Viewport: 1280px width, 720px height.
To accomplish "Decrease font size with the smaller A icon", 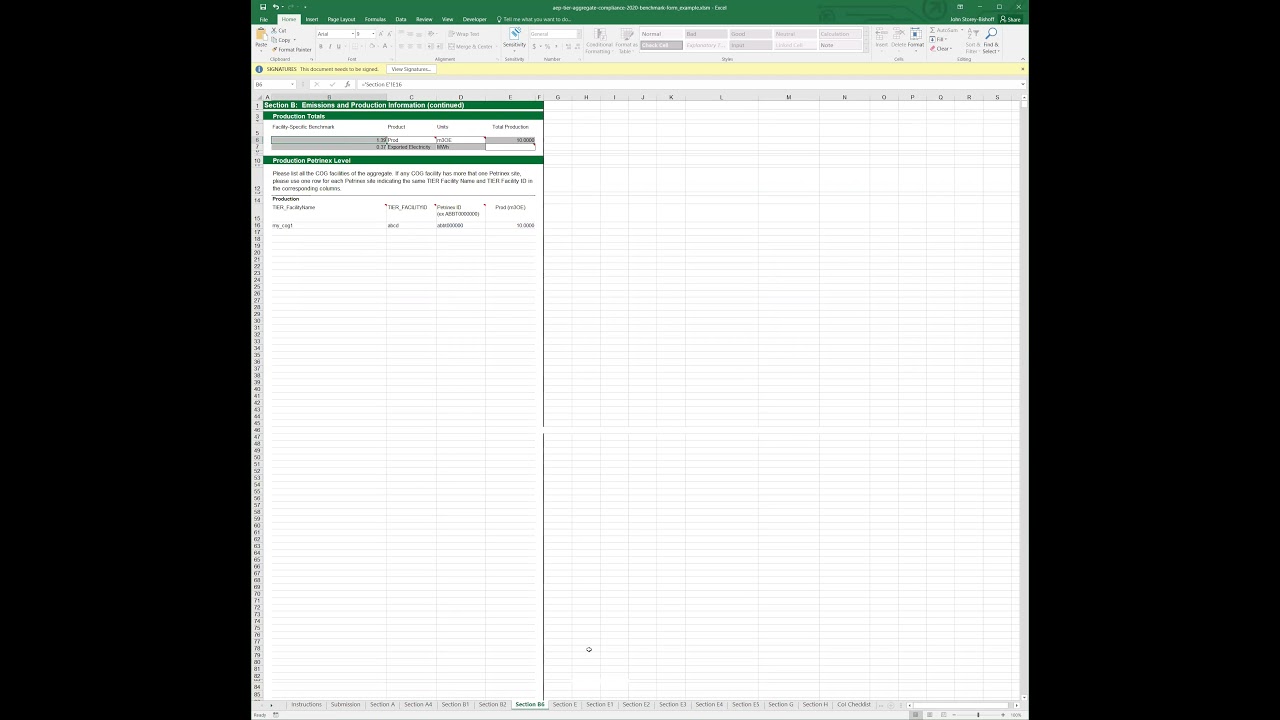I will (389, 34).
